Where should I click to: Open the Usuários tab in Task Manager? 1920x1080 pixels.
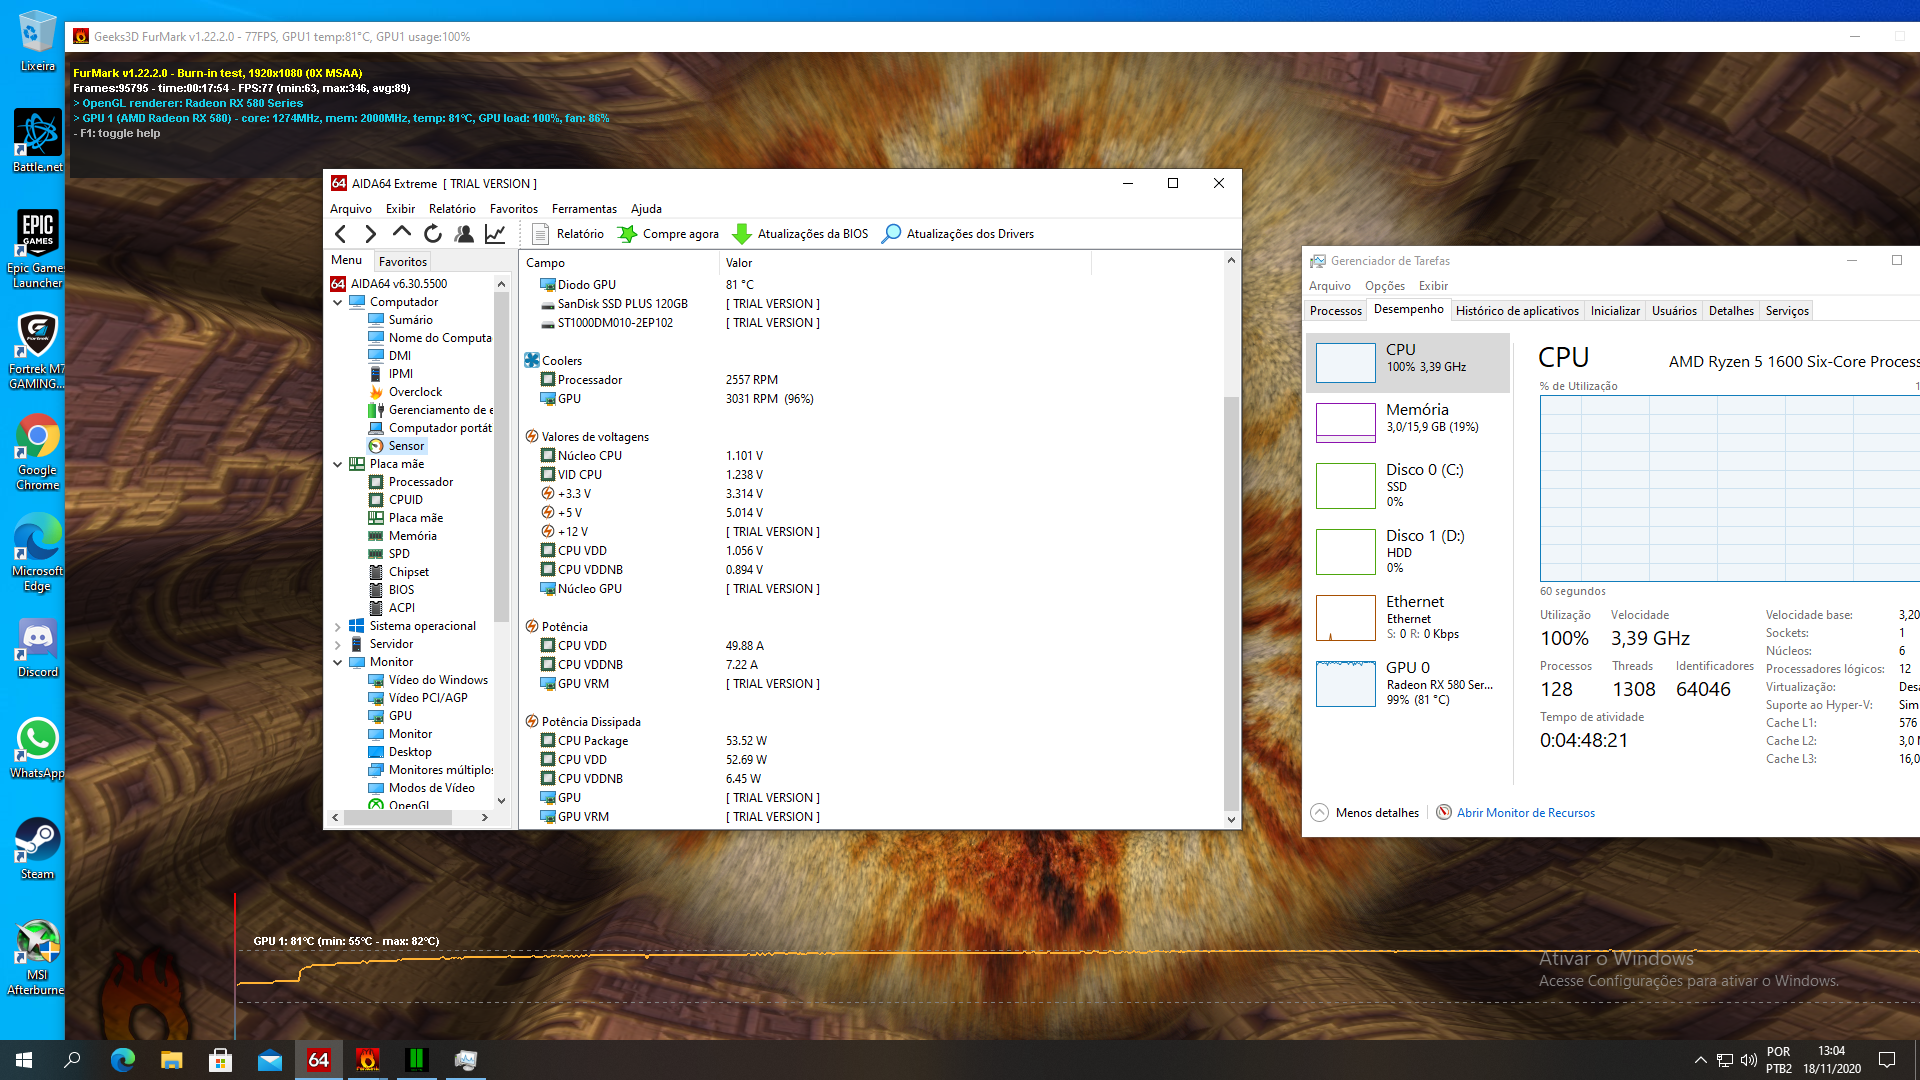coord(1674,311)
